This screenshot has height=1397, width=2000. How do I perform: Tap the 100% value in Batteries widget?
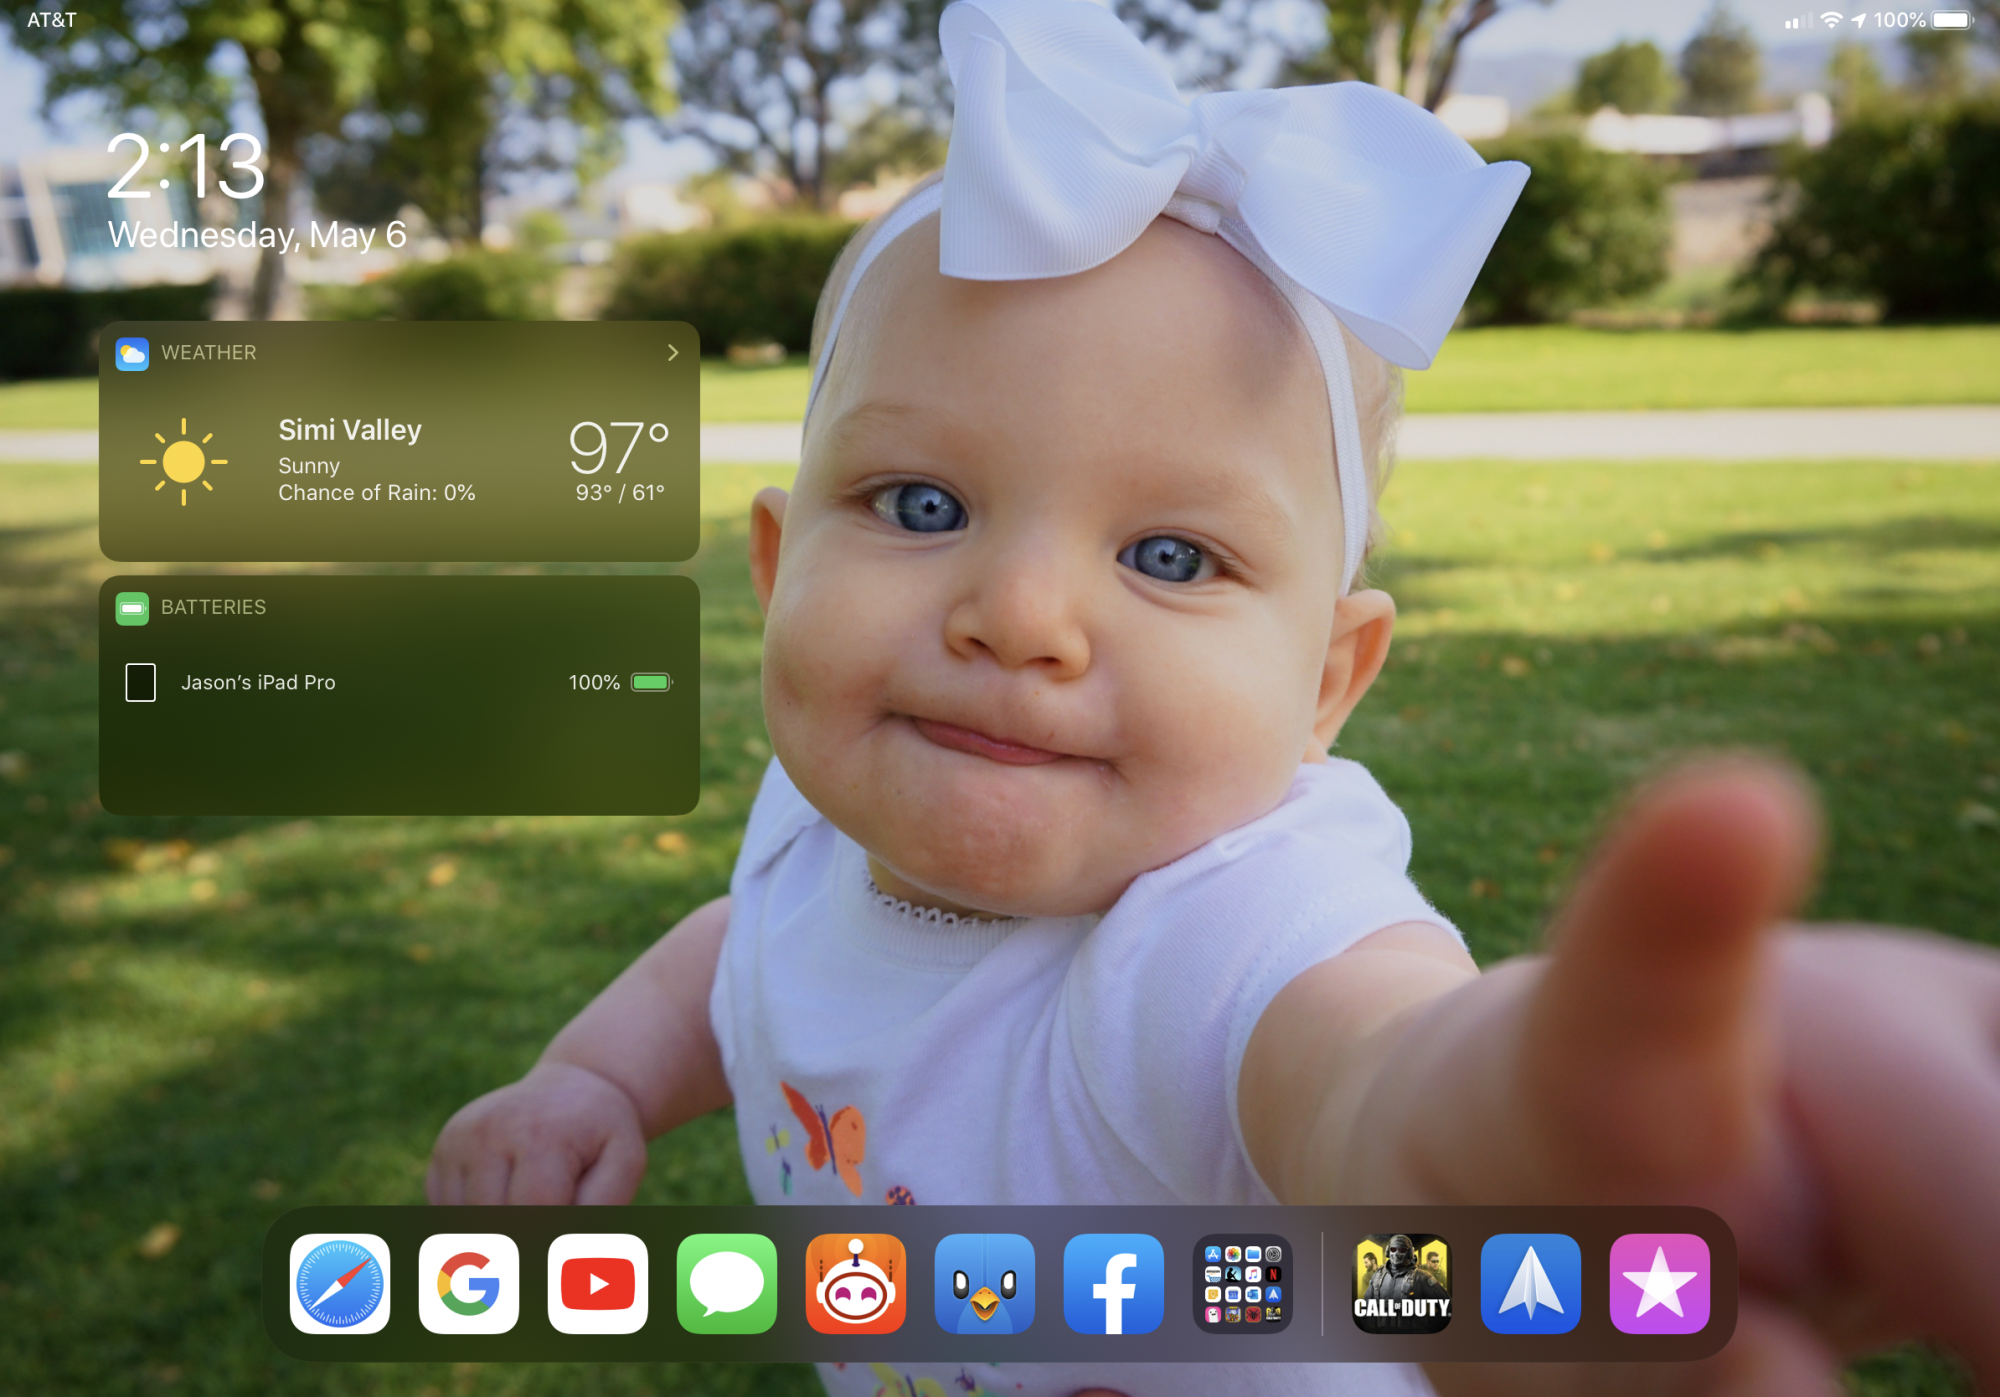pyautogui.click(x=594, y=682)
